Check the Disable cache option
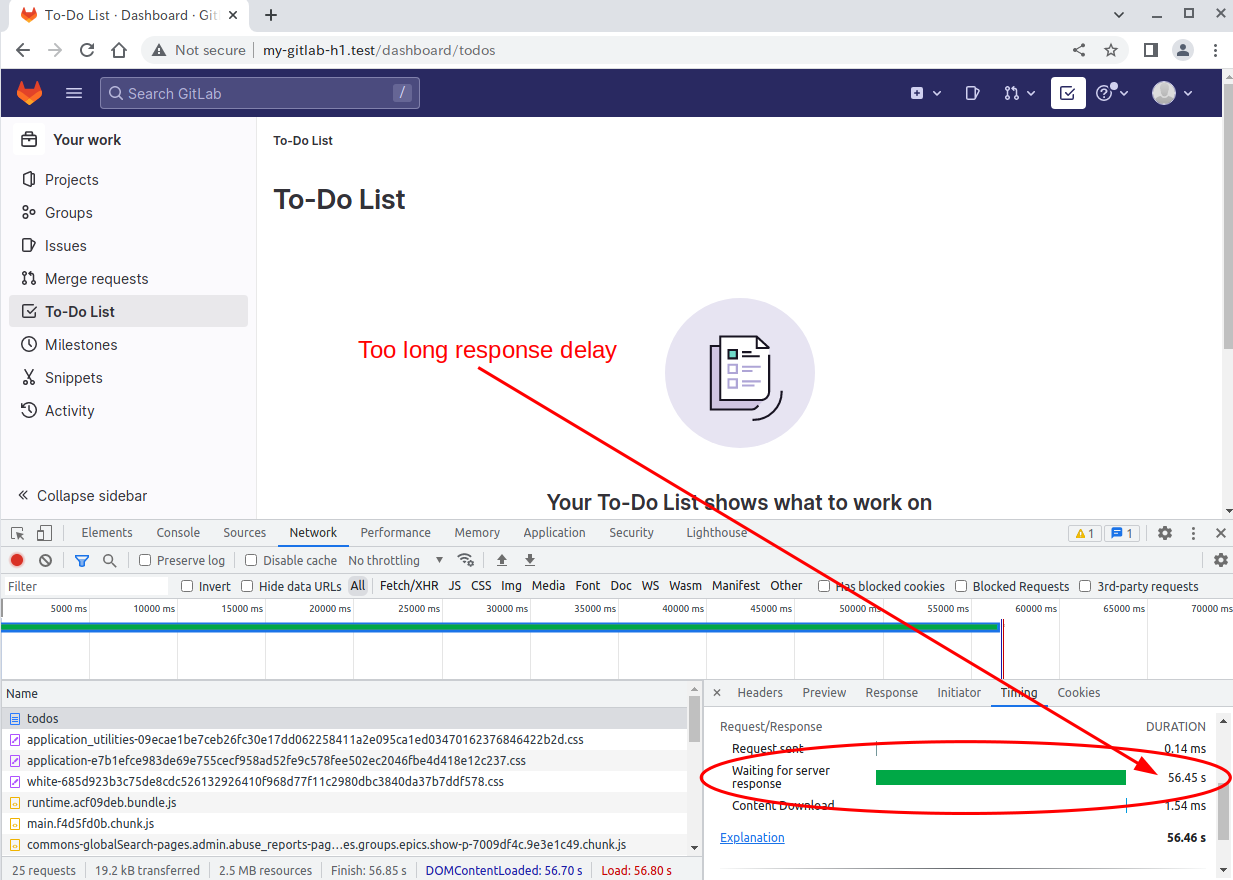This screenshot has width=1233, height=880. pyautogui.click(x=251, y=560)
